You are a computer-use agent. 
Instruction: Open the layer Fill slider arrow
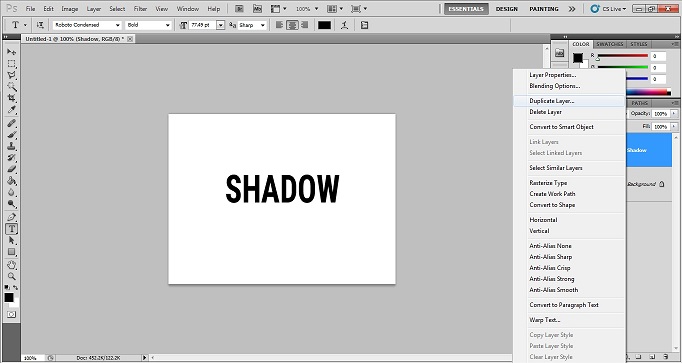(x=674, y=127)
